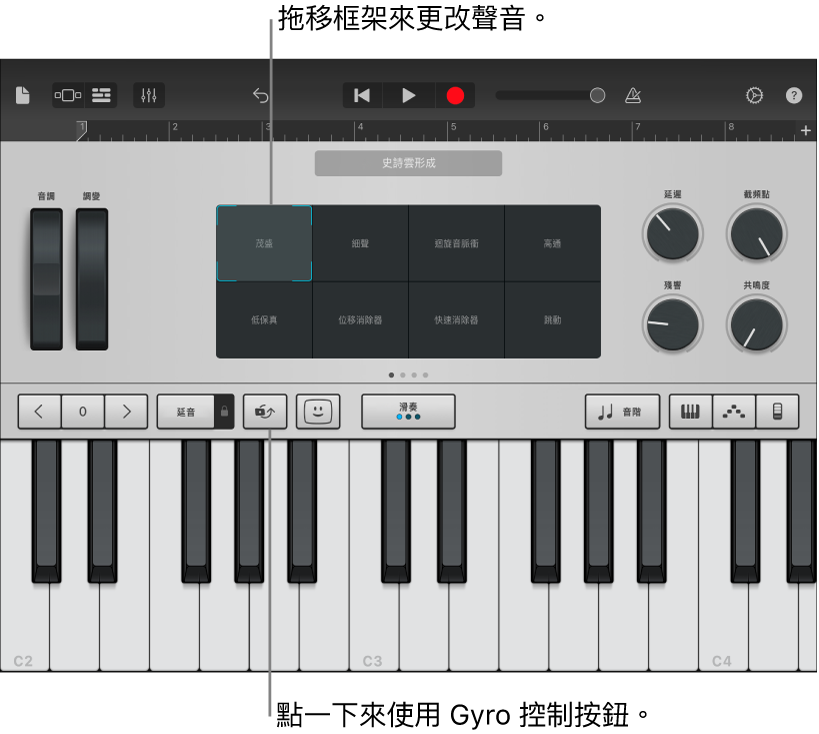819x734 pixels.
Task: Enable Gyro control button
Action: click(265, 412)
